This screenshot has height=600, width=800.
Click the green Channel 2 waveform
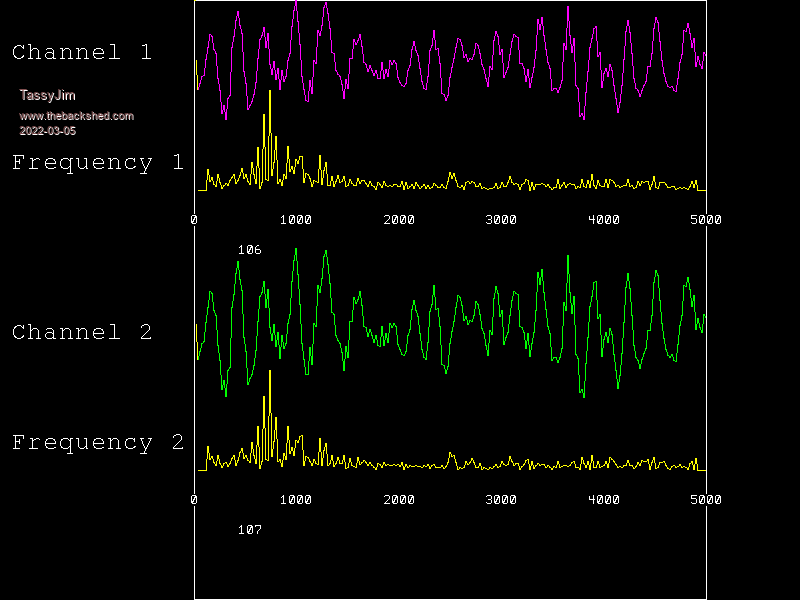[296, 252]
